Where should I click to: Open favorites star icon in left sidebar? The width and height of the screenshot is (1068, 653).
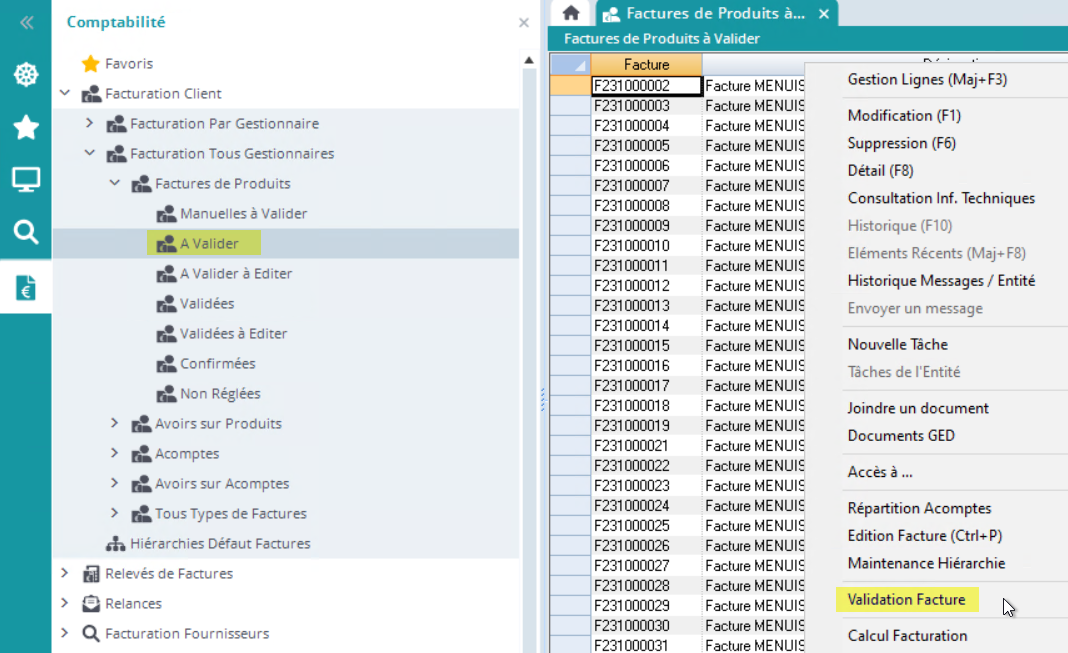pos(25,127)
